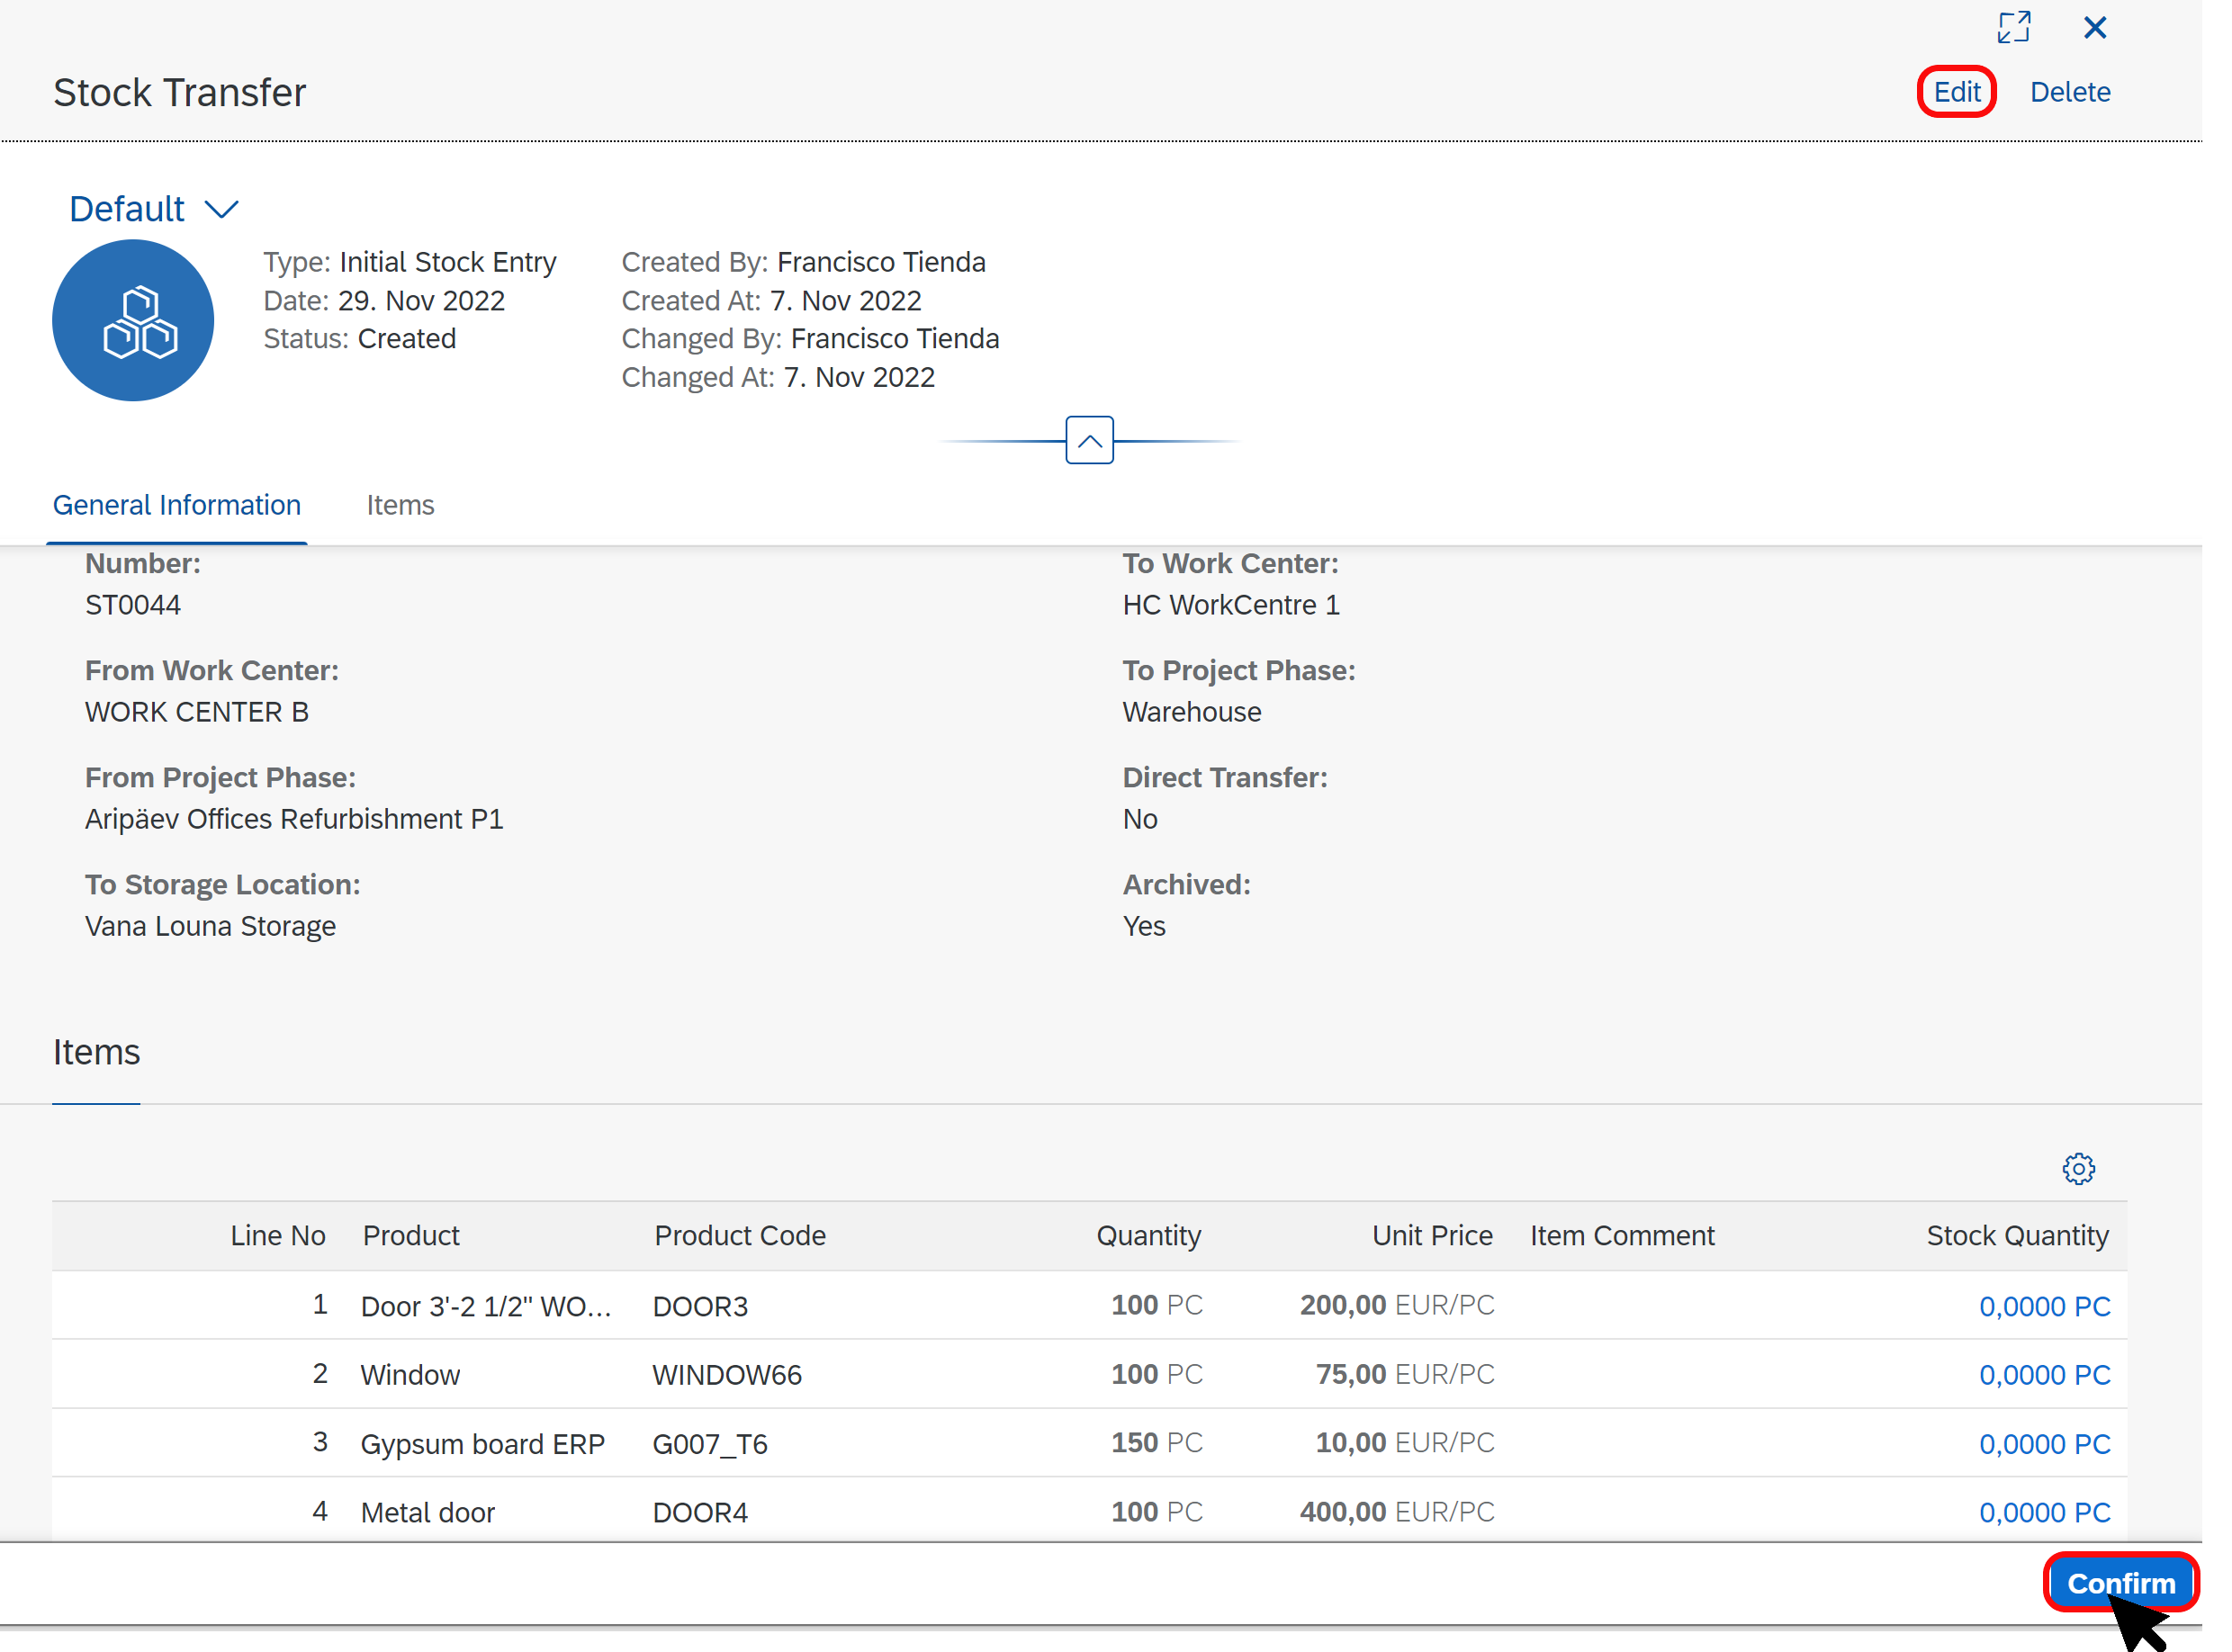Click the Line No column header
The height and width of the screenshot is (1652, 2232).
point(278,1236)
